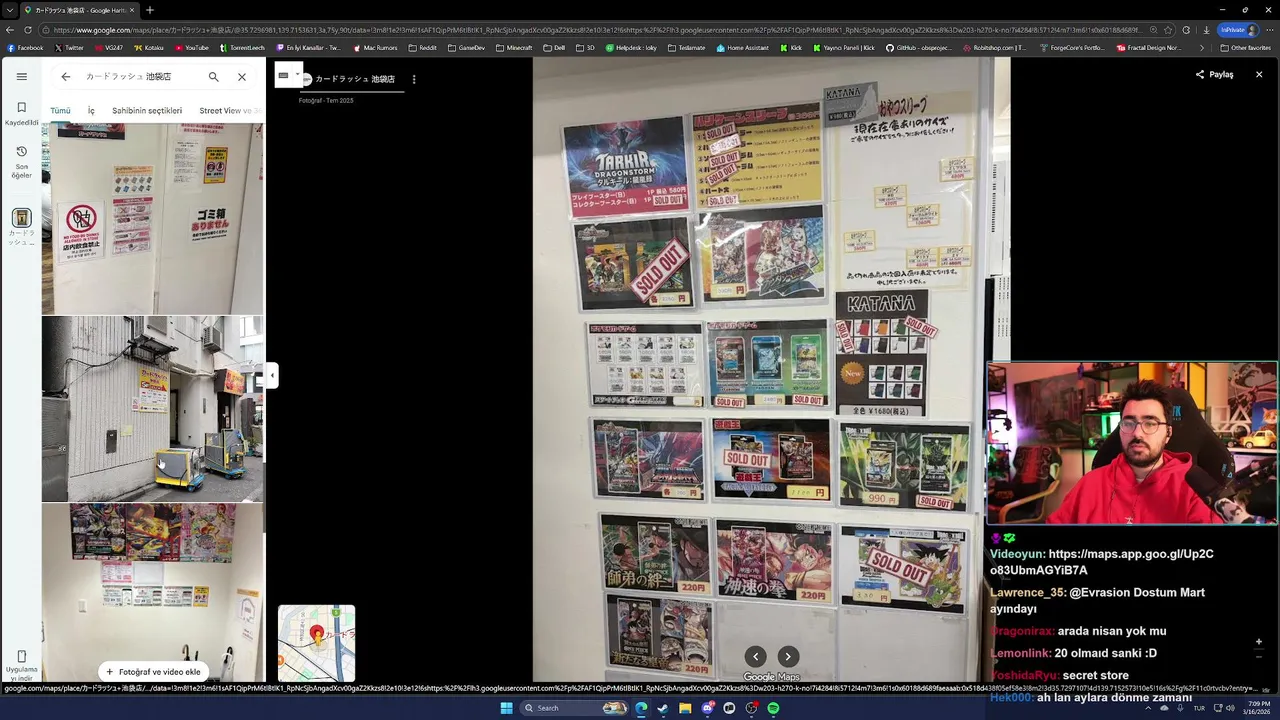Expand Other favorites folder
This screenshot has height=720, width=1280.
(x=1244, y=47)
